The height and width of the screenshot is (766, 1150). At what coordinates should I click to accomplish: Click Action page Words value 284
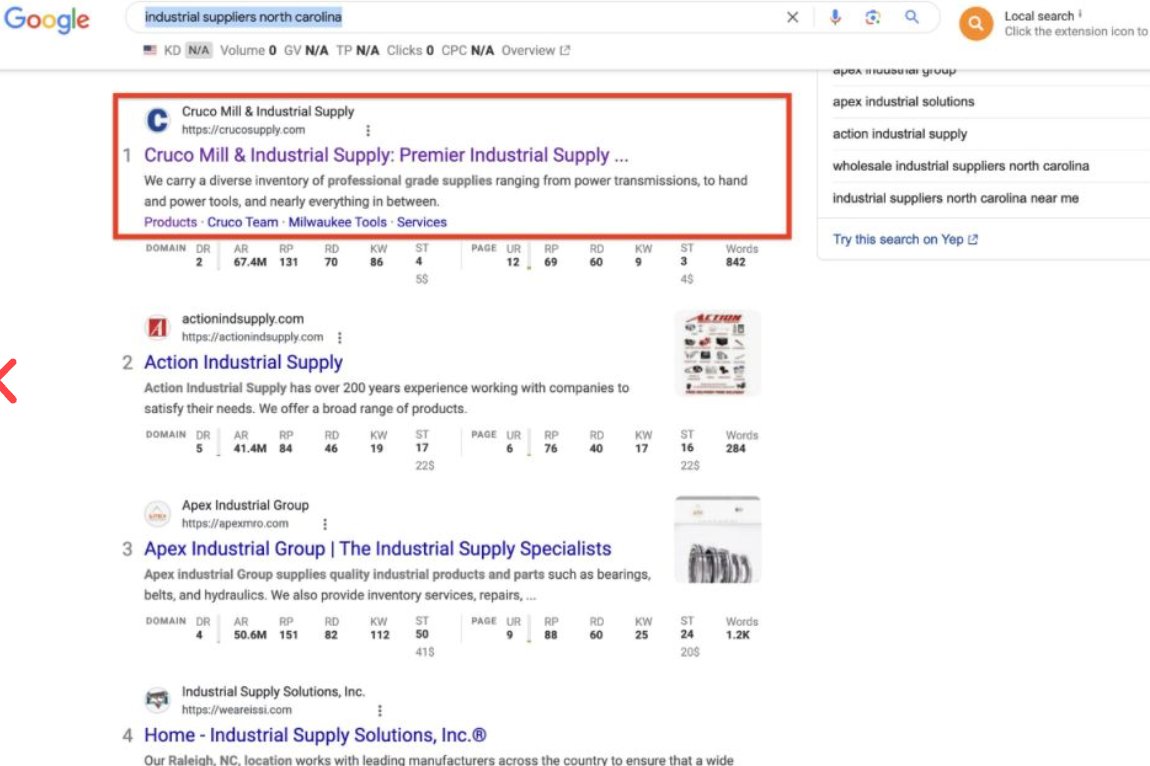736,448
